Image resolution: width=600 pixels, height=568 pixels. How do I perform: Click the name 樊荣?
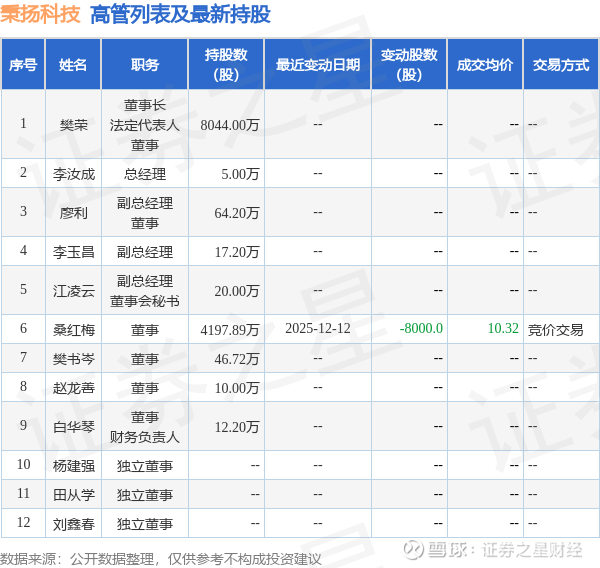point(73,125)
